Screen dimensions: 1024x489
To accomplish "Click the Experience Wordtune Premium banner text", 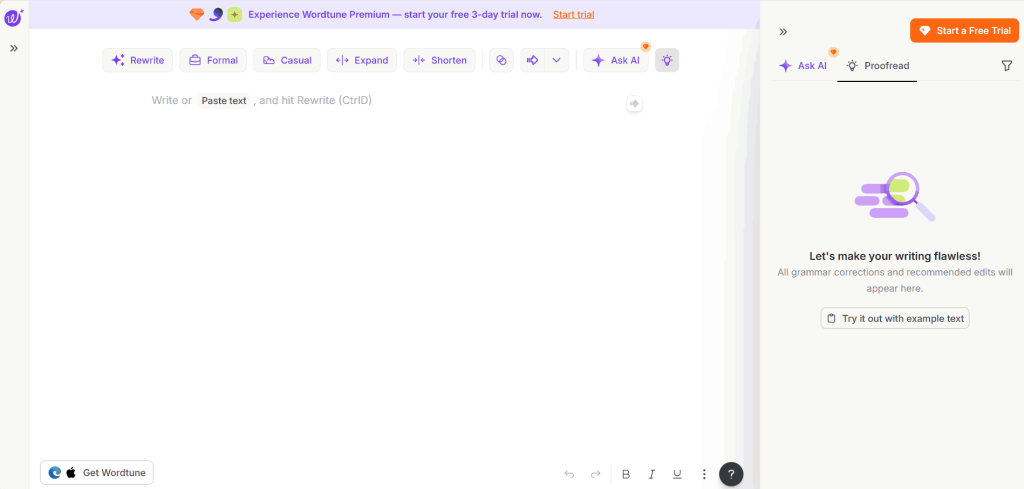I will click(x=395, y=14).
